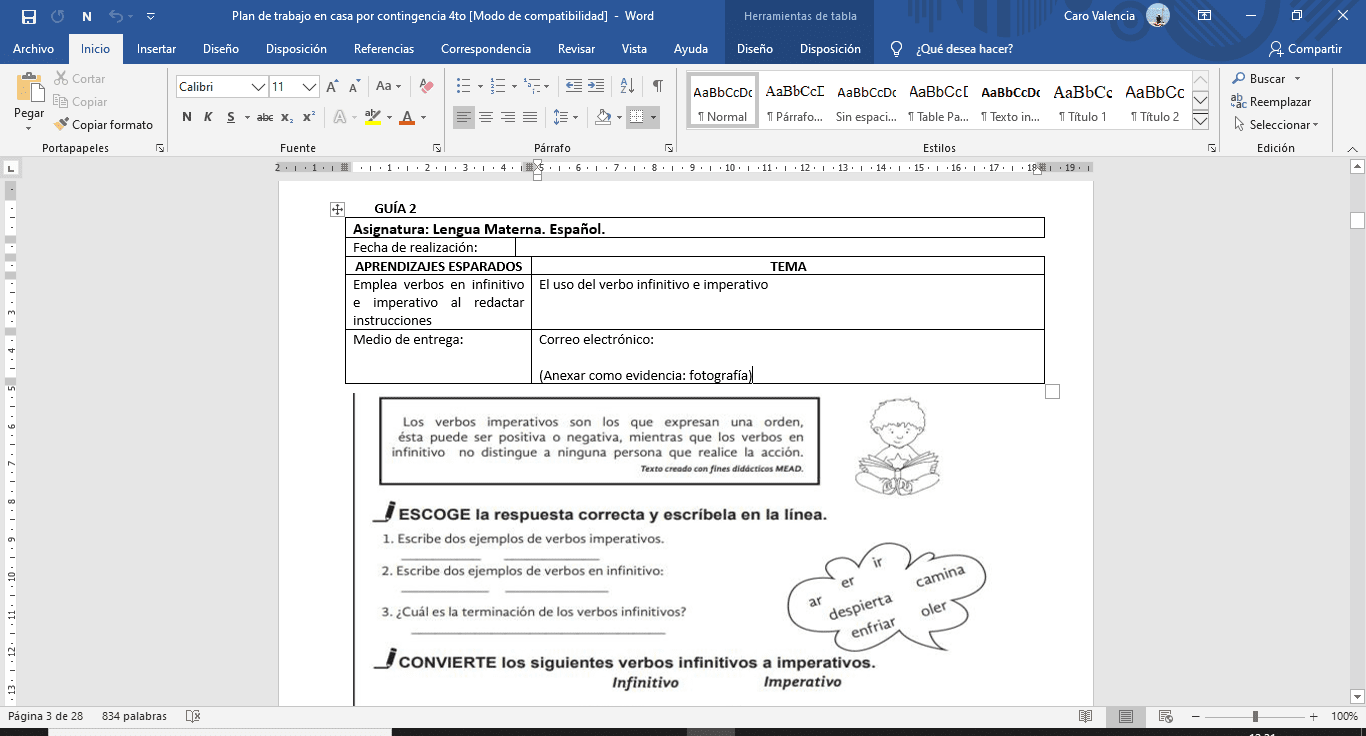Click the ¿Qué desea hacer? search box
Viewport: 1366px width, 736px height.
coord(964,49)
